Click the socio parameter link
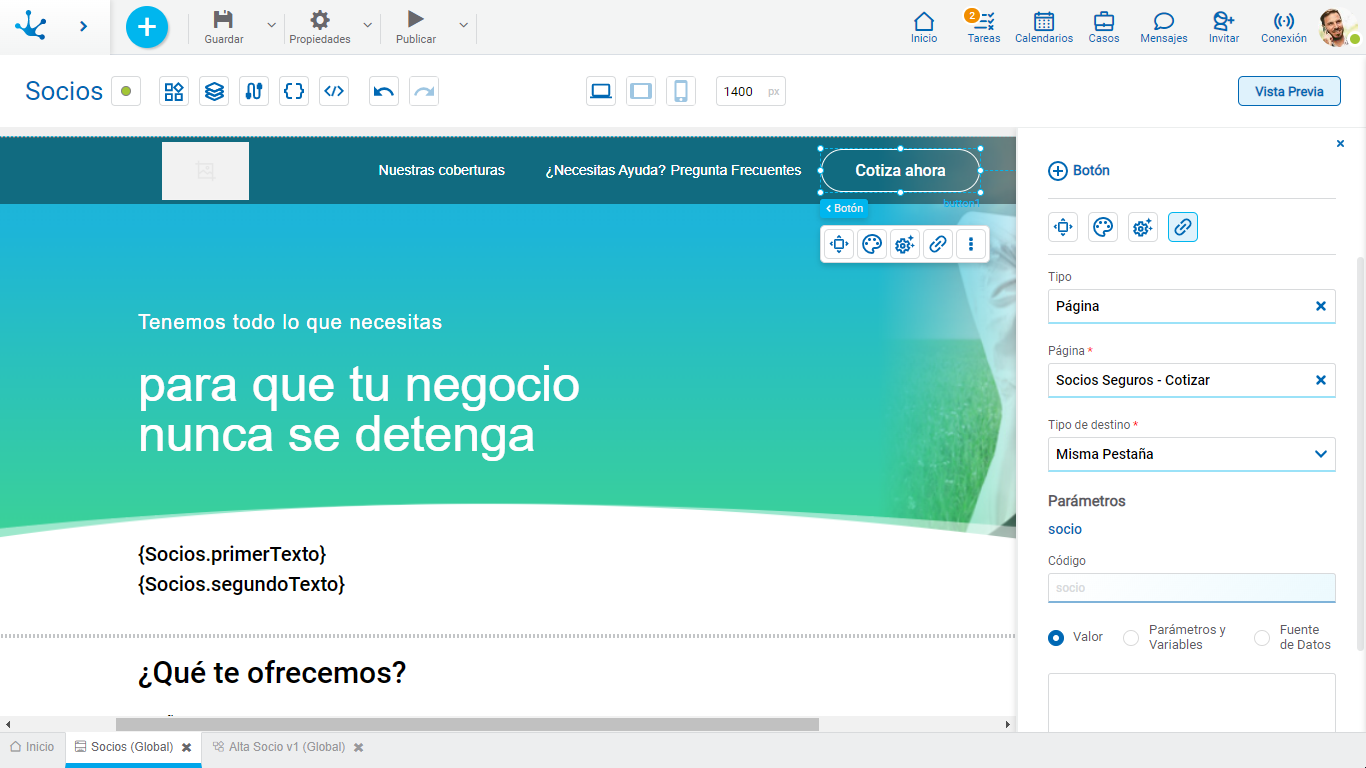 click(1065, 529)
